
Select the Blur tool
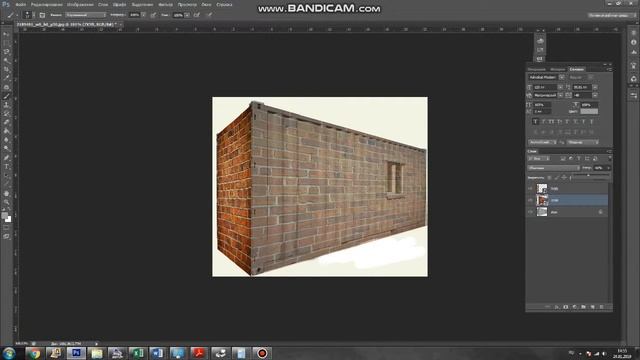[x=7, y=140]
